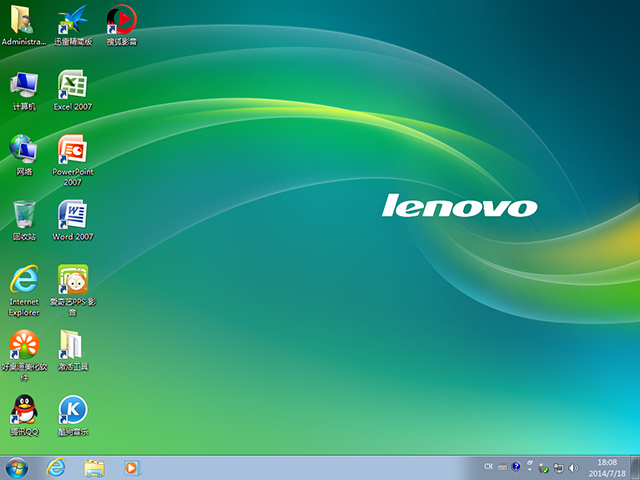
Task: Select the Recycle Bin icon
Action: (24, 215)
